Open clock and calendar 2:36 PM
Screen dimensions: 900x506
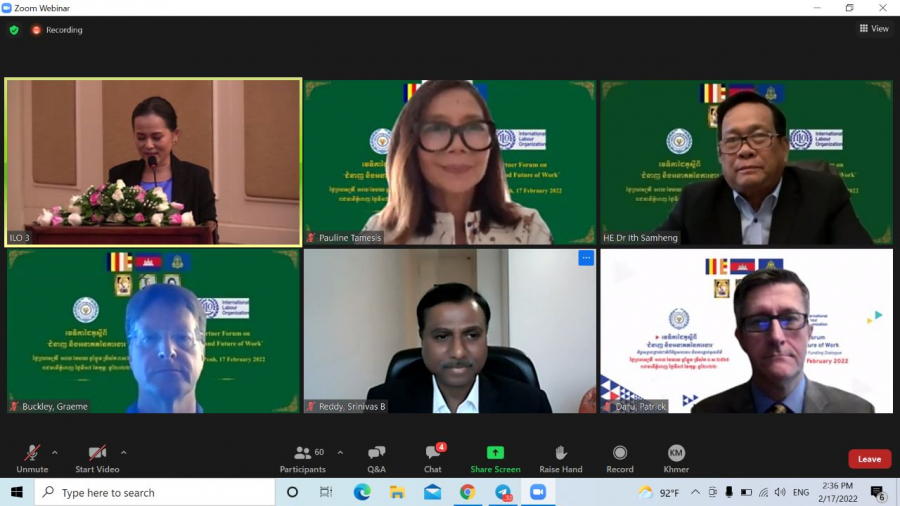[x=837, y=492]
